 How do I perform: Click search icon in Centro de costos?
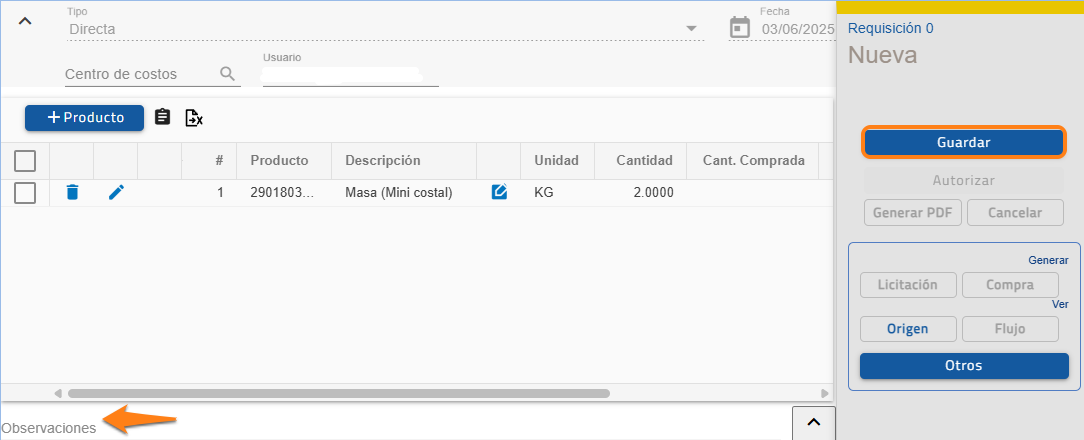pos(227,74)
